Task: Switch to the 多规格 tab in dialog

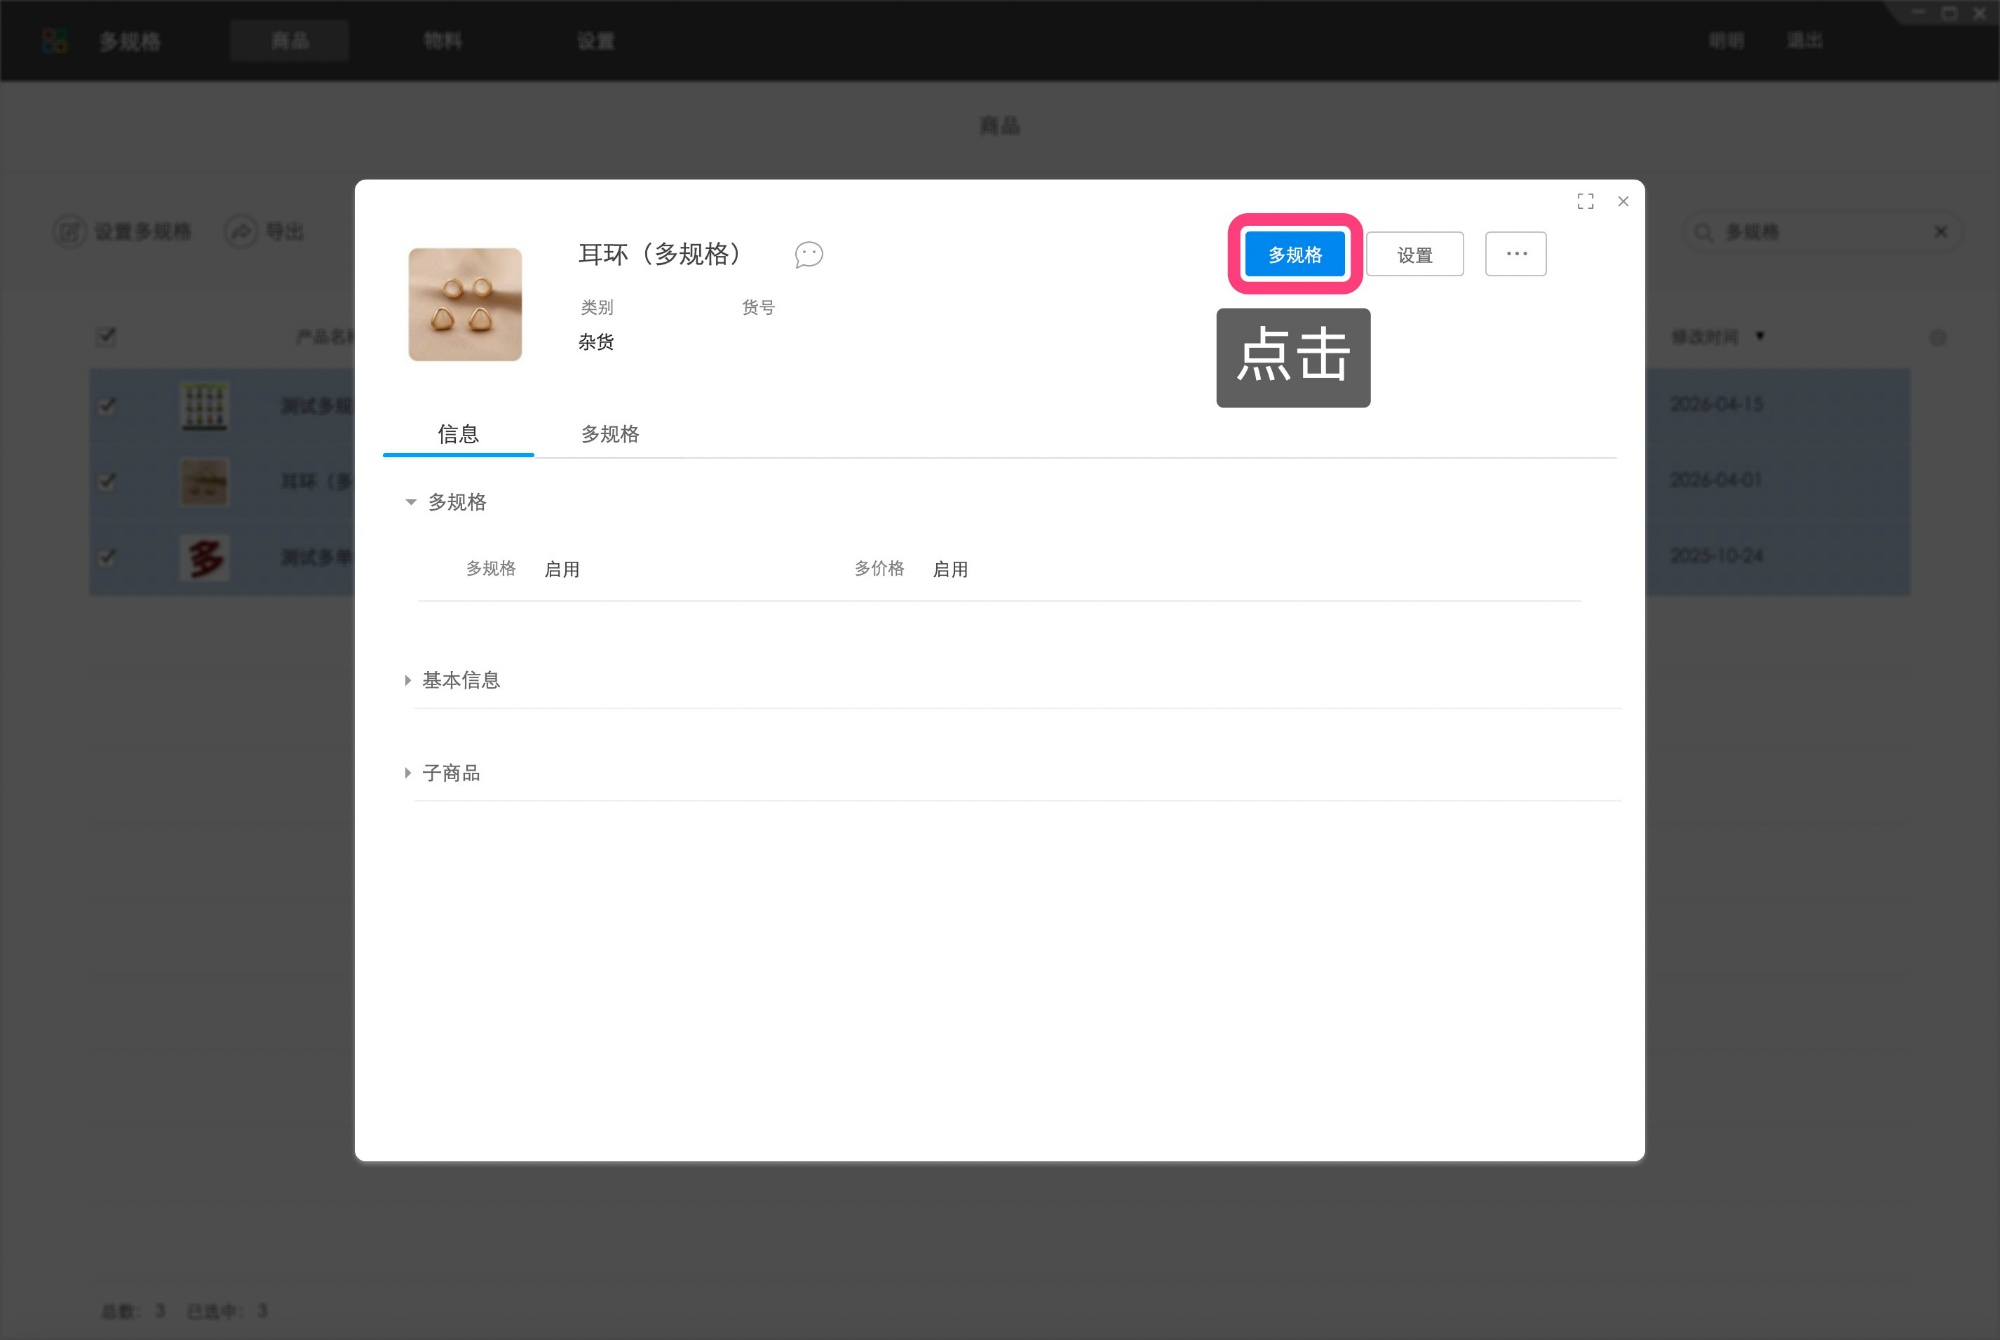Action: 610,434
